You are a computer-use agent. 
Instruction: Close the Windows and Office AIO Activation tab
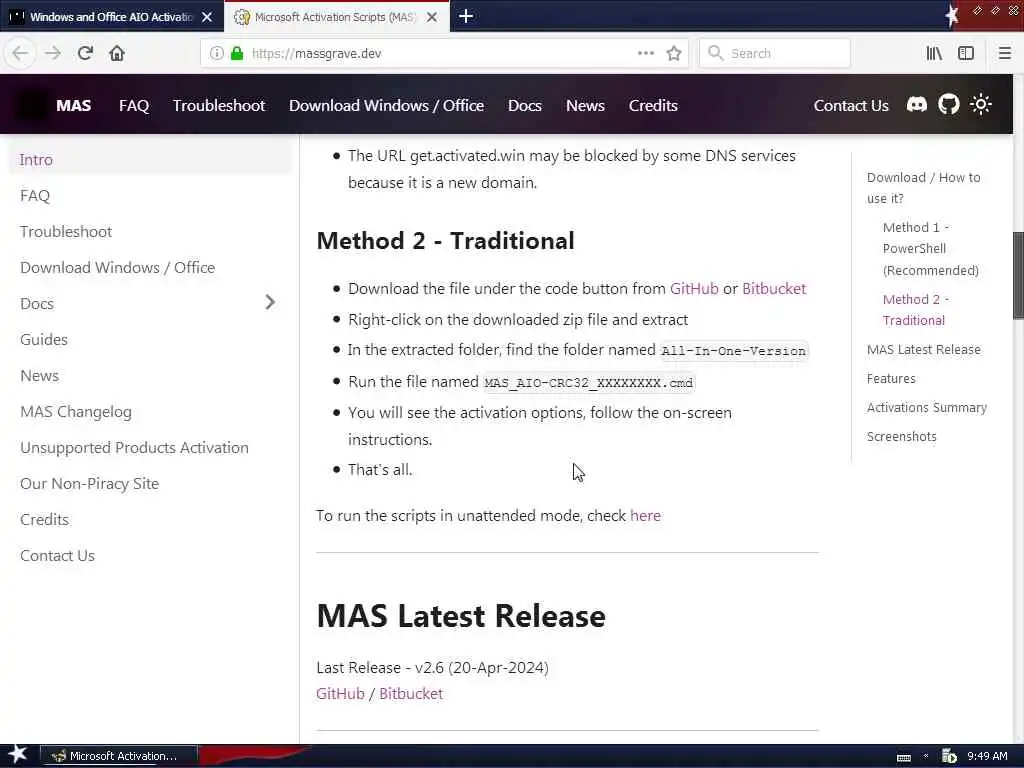click(x=207, y=17)
